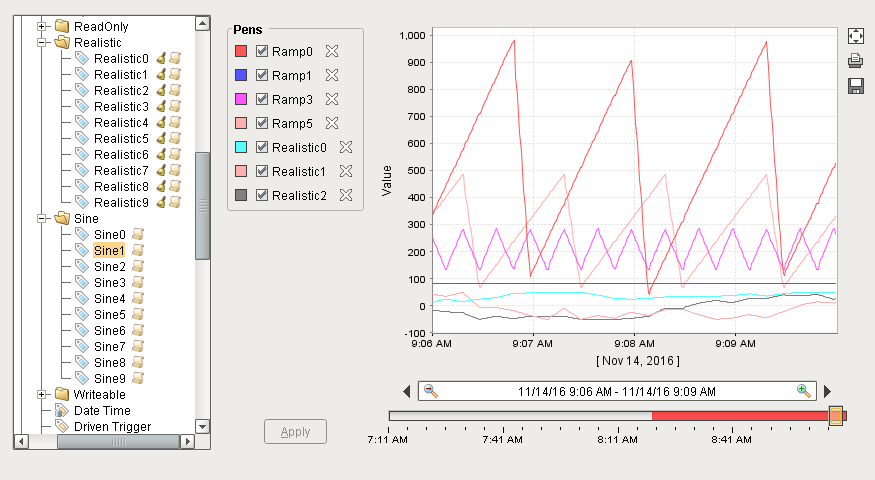The height and width of the screenshot is (480, 875).
Task: Select the Date Time tree item
Action: click(102, 410)
